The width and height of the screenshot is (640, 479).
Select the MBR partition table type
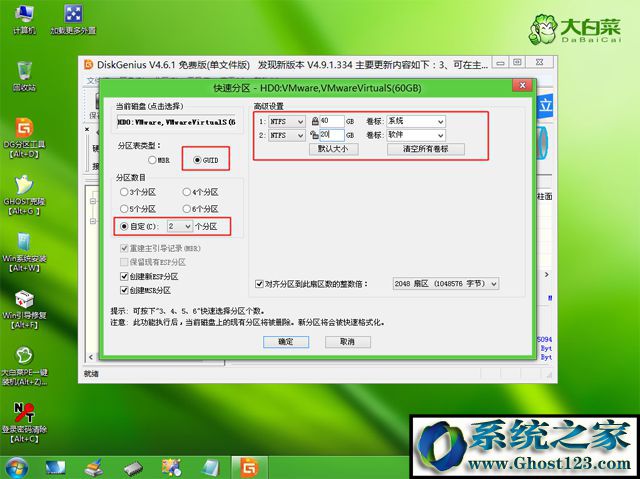pos(159,160)
